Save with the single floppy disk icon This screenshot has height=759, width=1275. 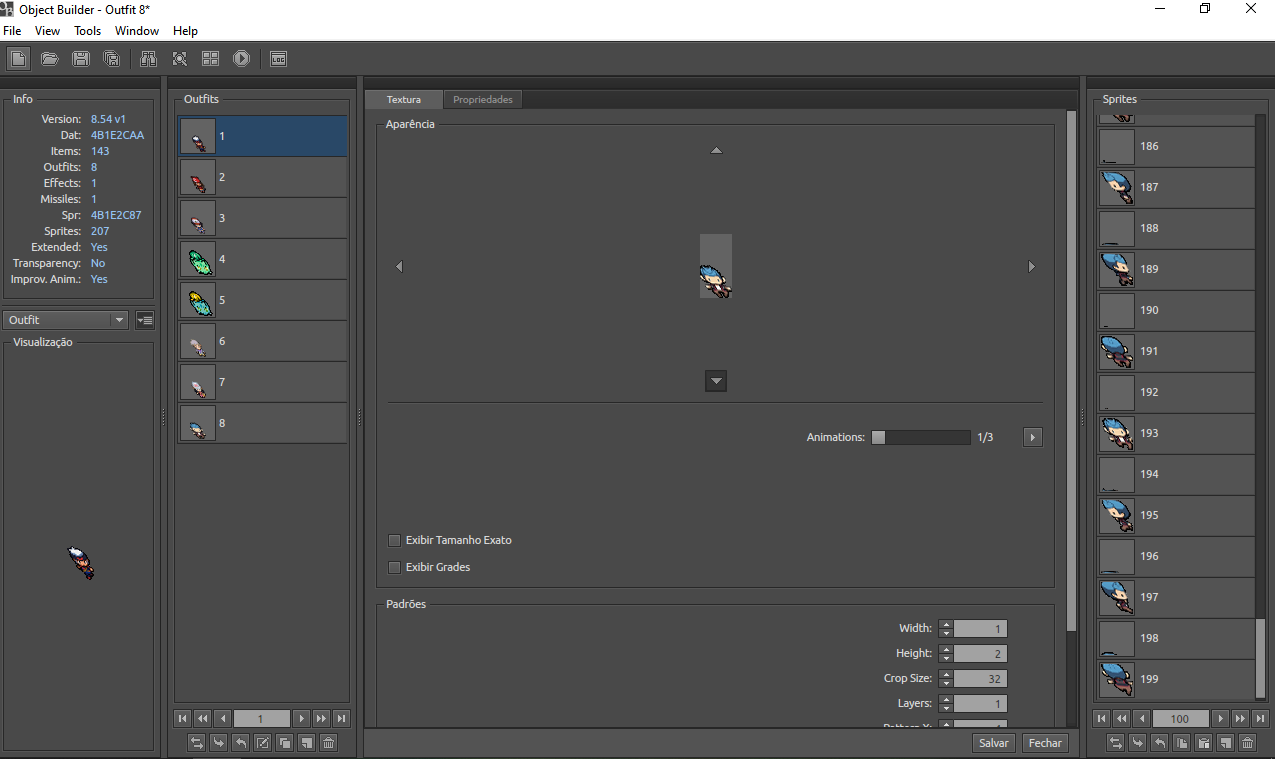tap(82, 59)
